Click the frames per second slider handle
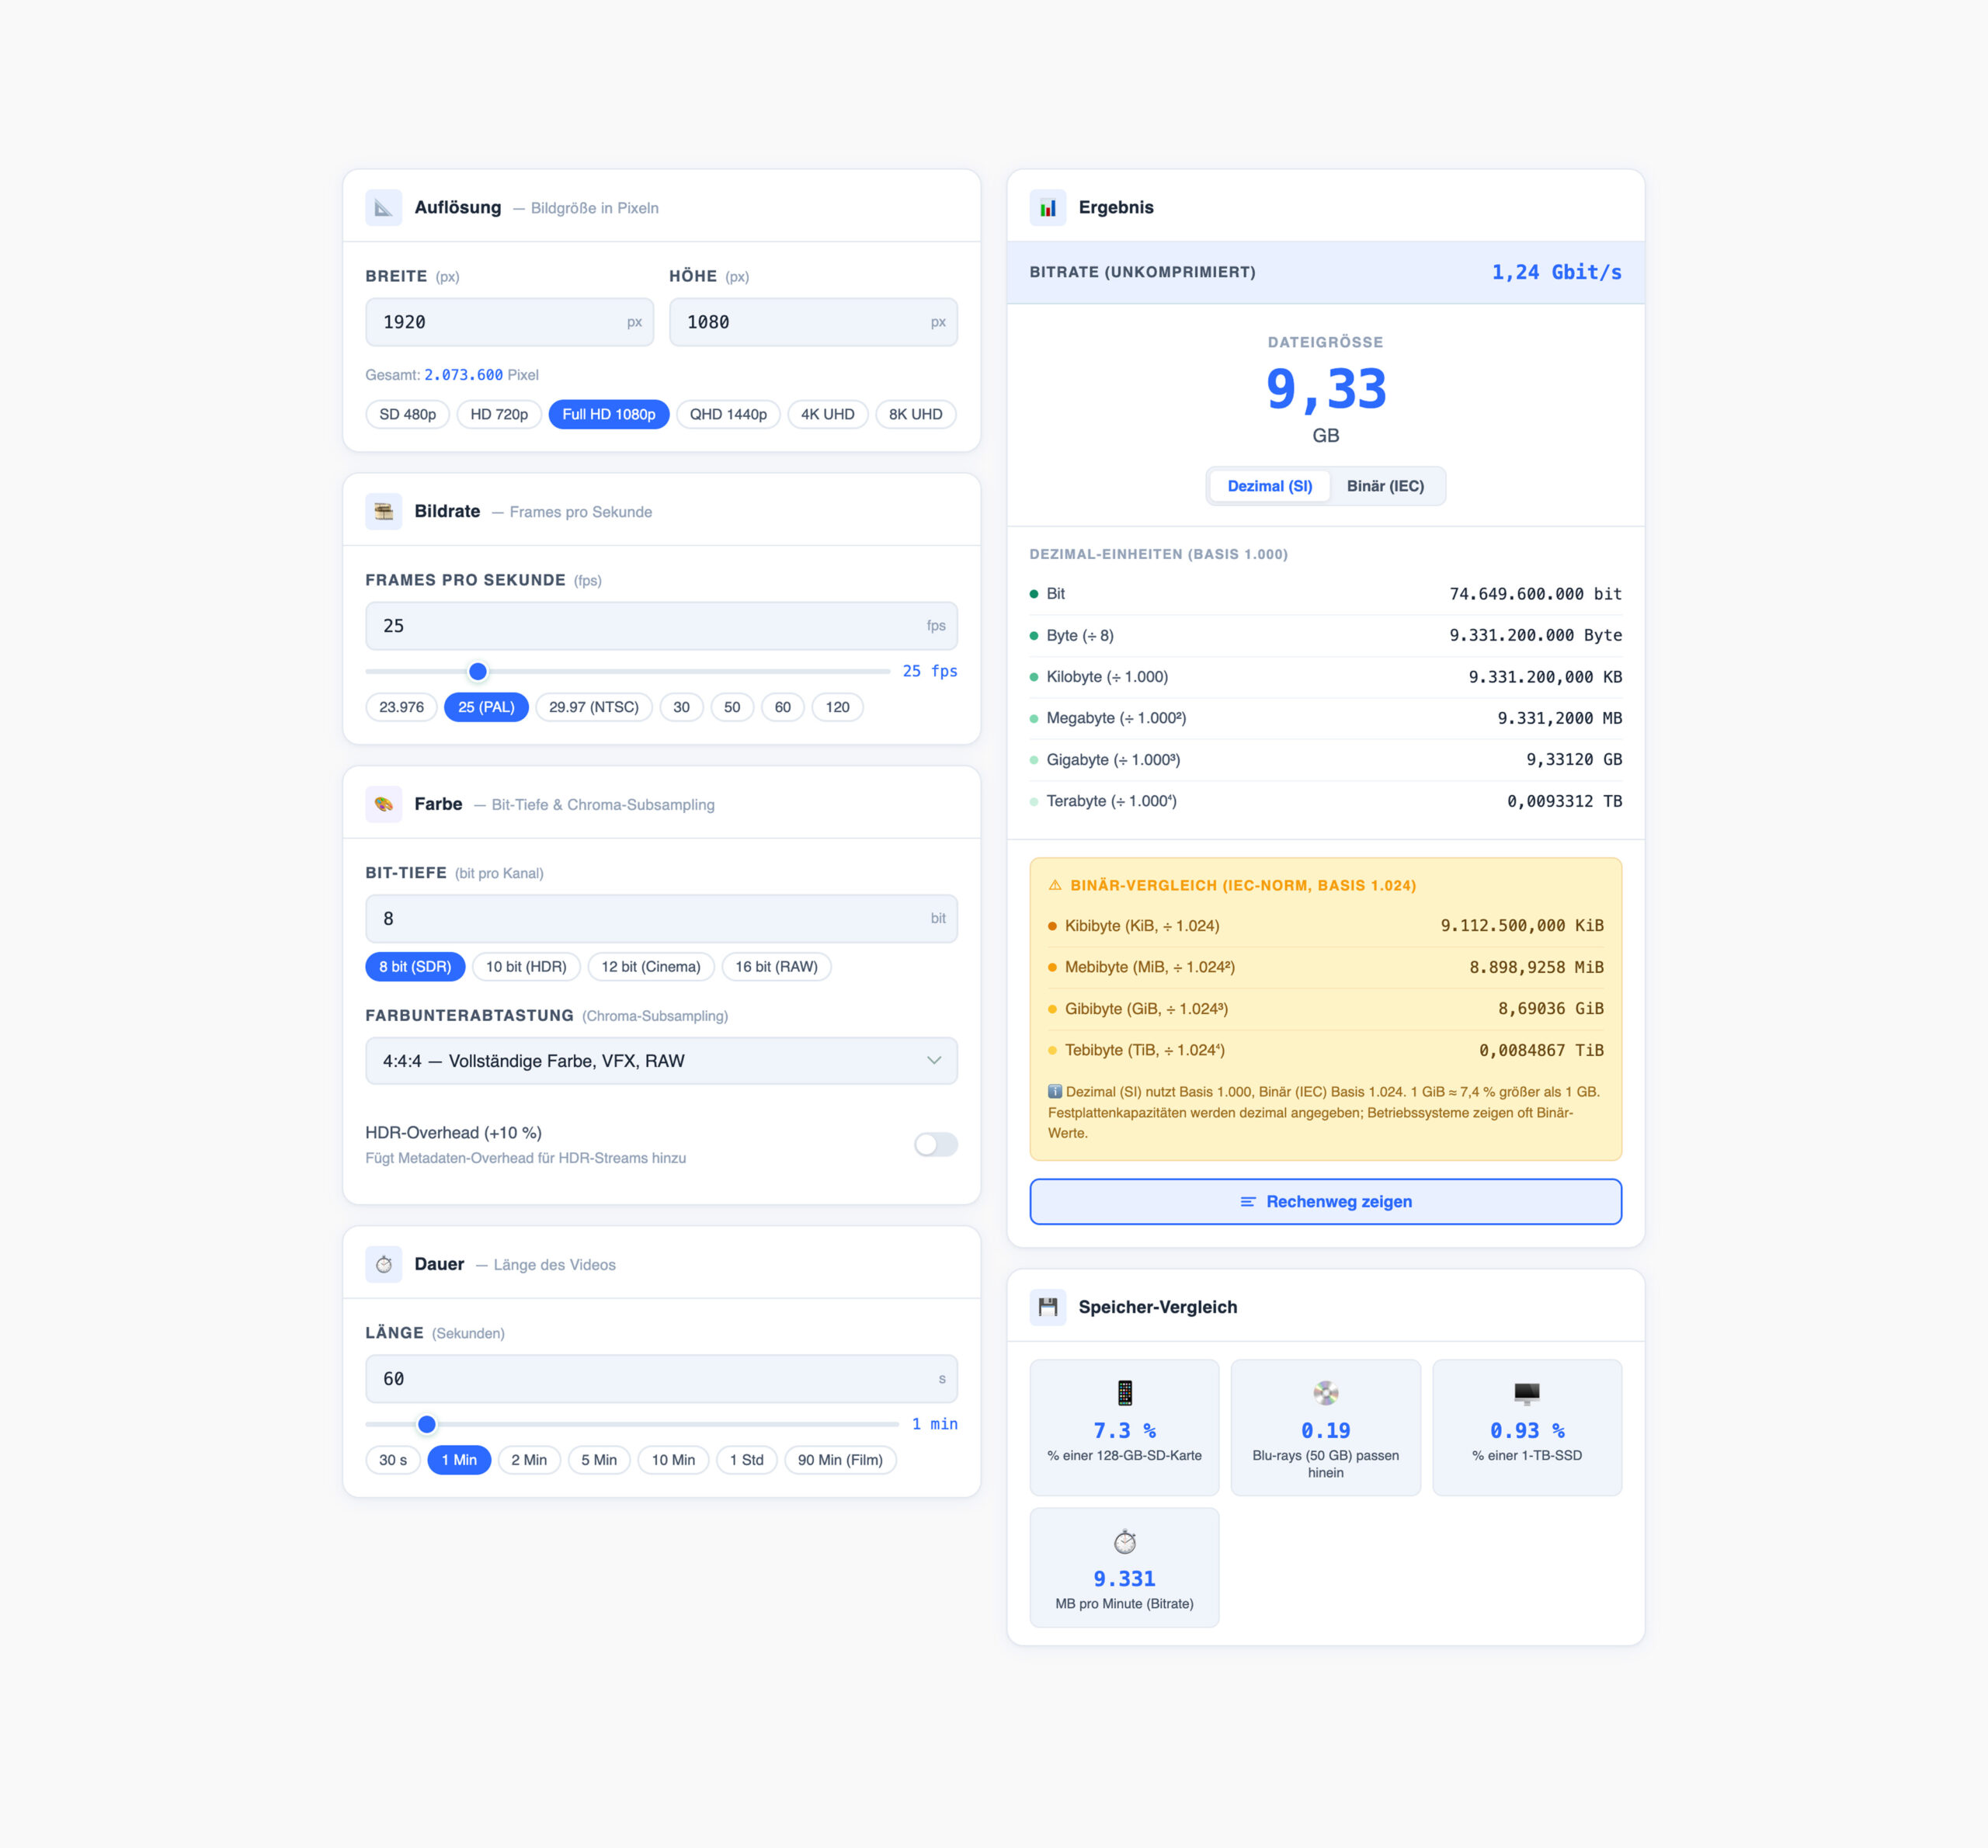This screenshot has width=1988, height=1848. pos(478,671)
